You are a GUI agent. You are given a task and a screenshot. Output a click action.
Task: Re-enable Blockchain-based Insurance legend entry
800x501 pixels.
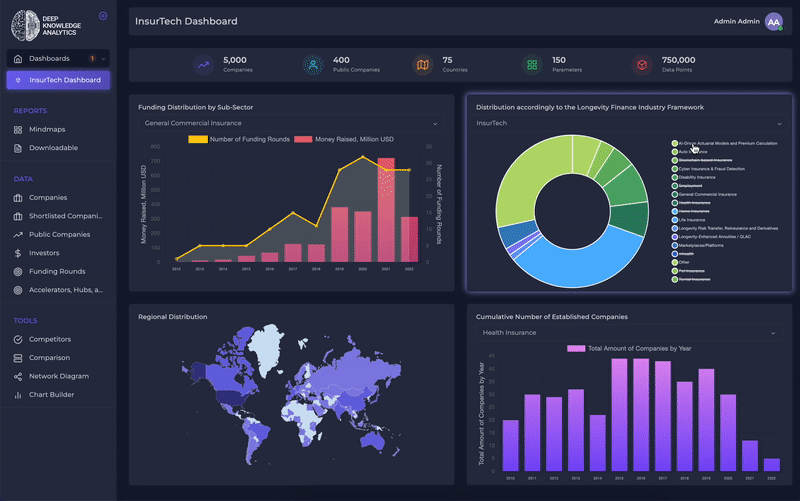click(x=702, y=160)
